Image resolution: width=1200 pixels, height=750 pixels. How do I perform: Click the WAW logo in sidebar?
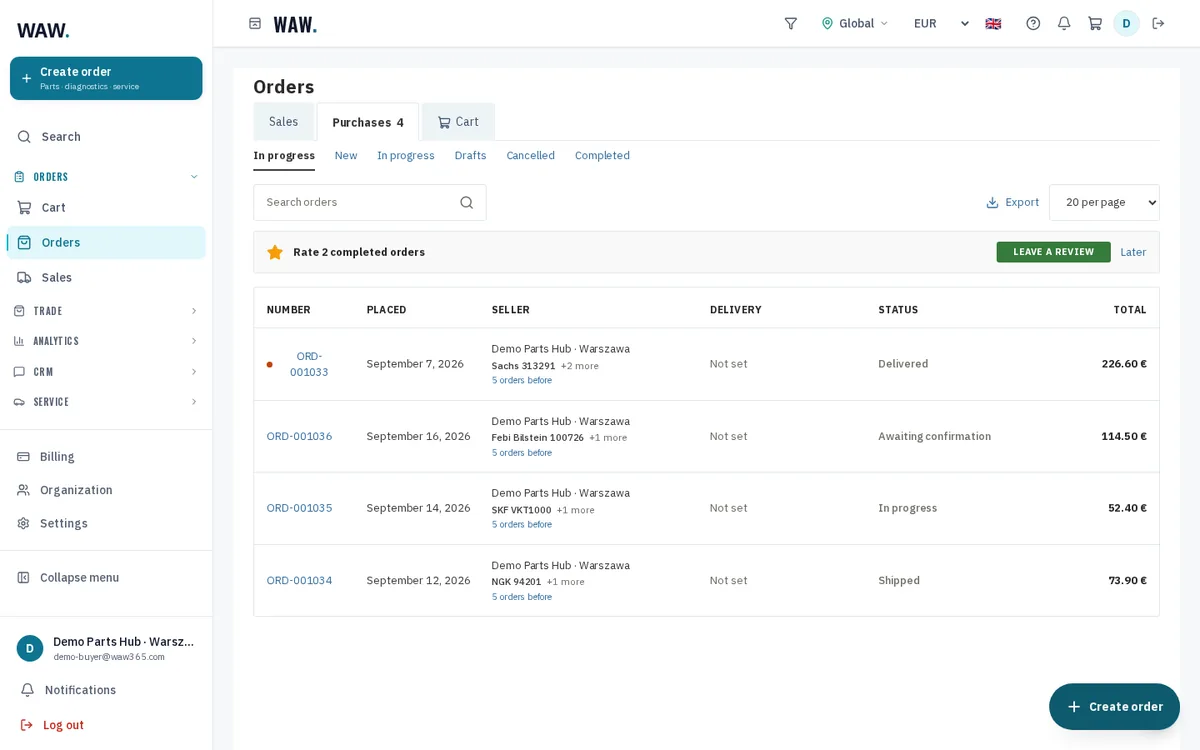43,30
